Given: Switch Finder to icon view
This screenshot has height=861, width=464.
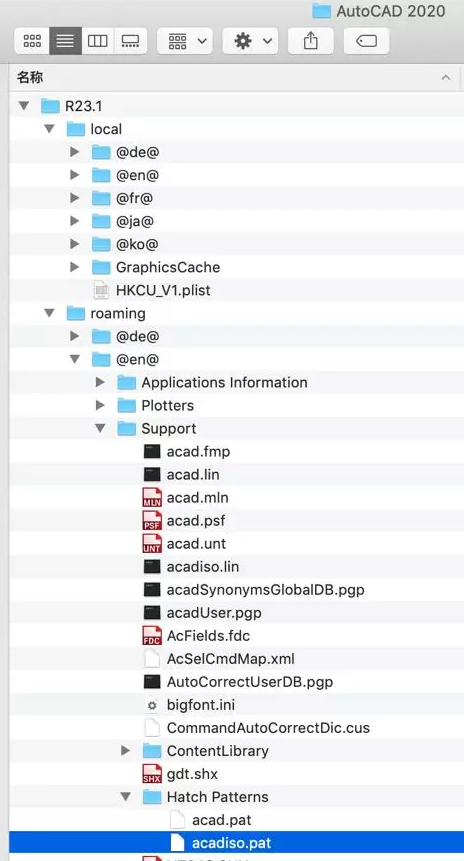Looking at the screenshot, I should [32, 41].
